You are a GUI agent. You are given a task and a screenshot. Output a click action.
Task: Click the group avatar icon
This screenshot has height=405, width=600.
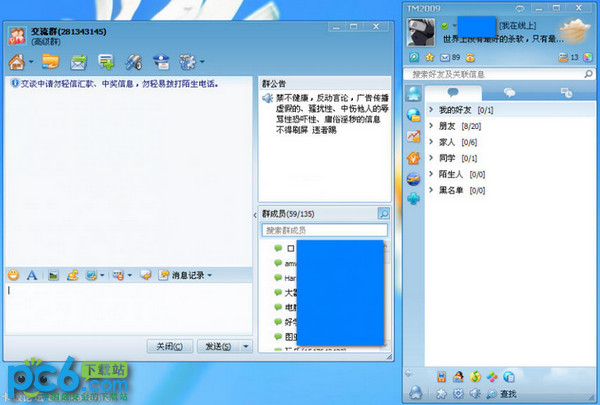pyautogui.click(x=17, y=36)
